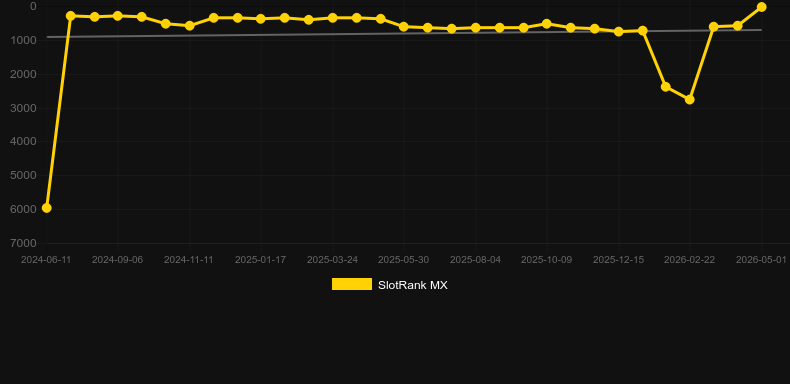Click the data point near 2400 rank
Viewport: 790px width, 384px height.
pos(666,87)
